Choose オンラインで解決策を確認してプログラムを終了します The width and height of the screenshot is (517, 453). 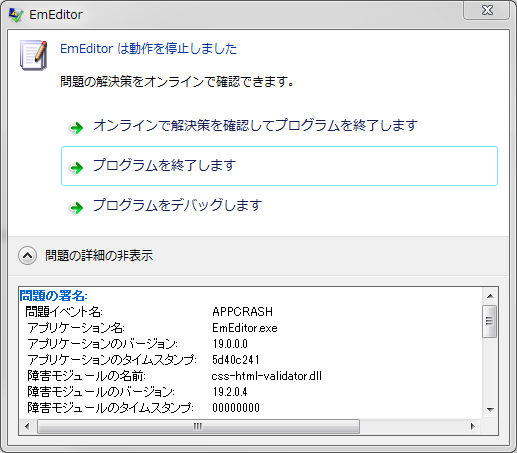tap(279, 126)
